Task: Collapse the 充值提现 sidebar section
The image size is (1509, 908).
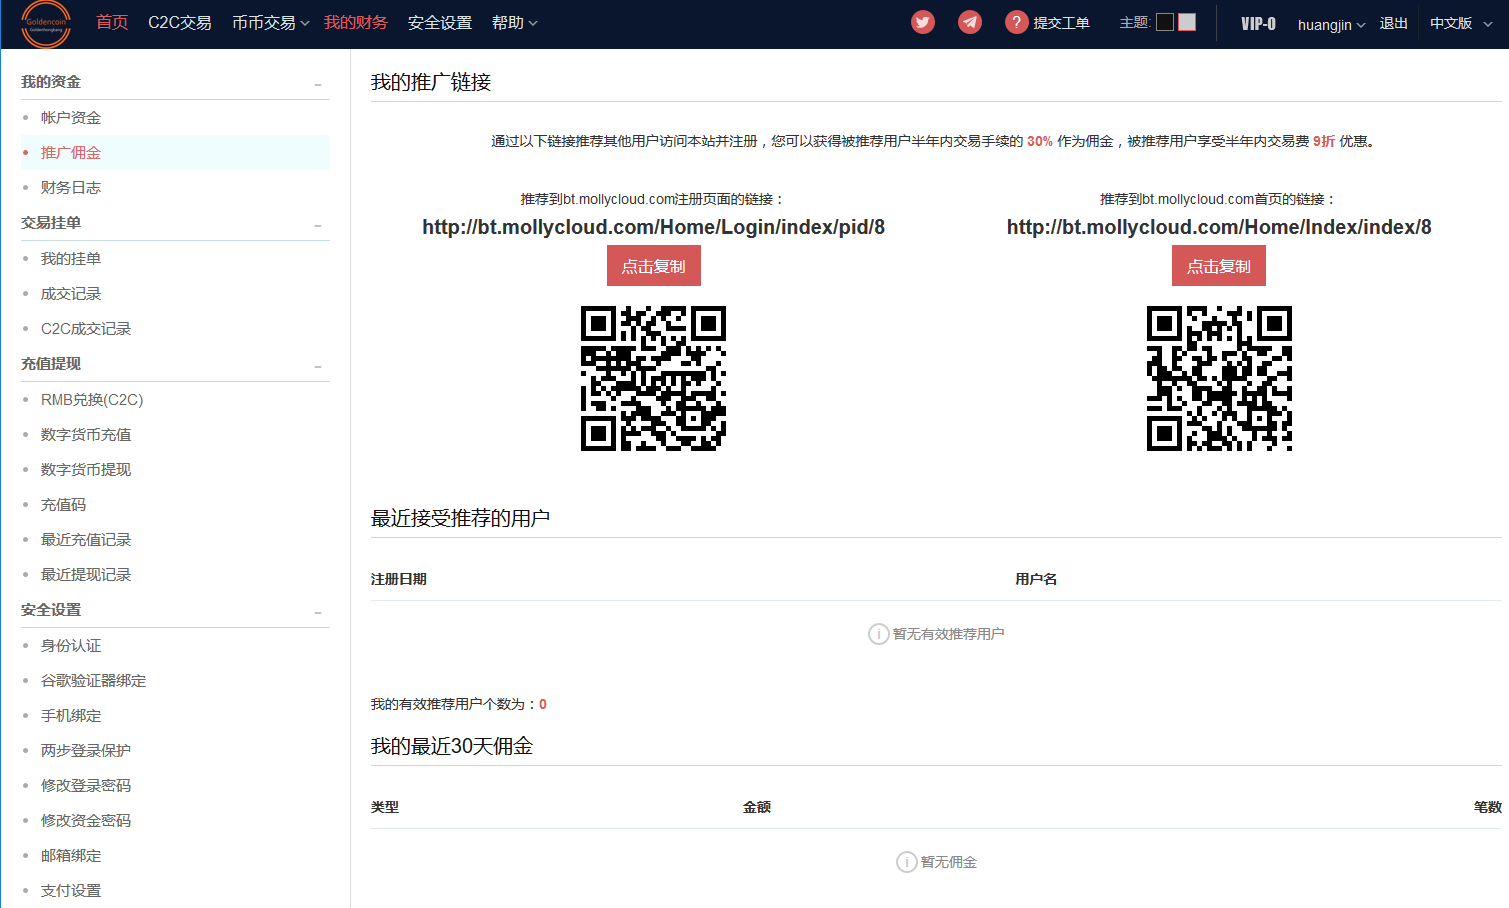Action: (x=318, y=366)
